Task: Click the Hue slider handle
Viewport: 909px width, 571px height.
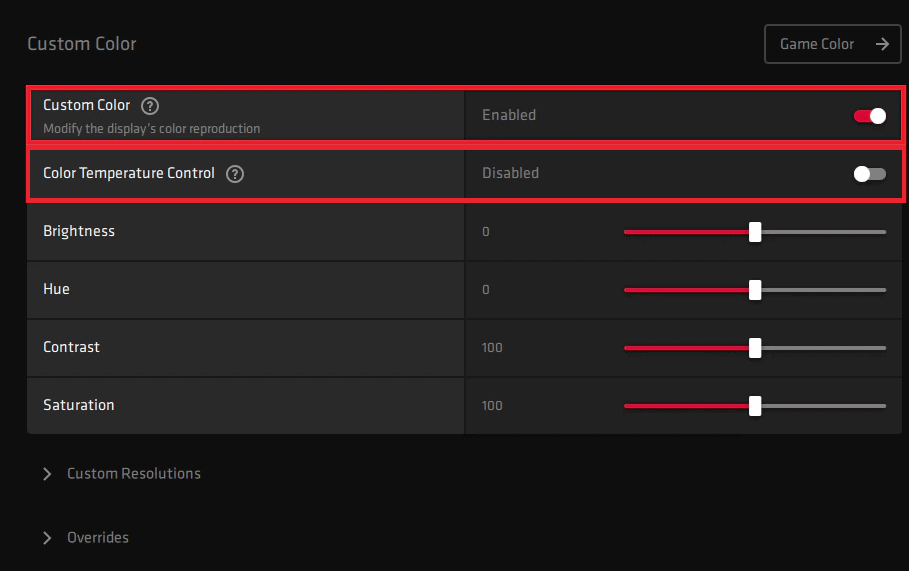Action: point(755,290)
